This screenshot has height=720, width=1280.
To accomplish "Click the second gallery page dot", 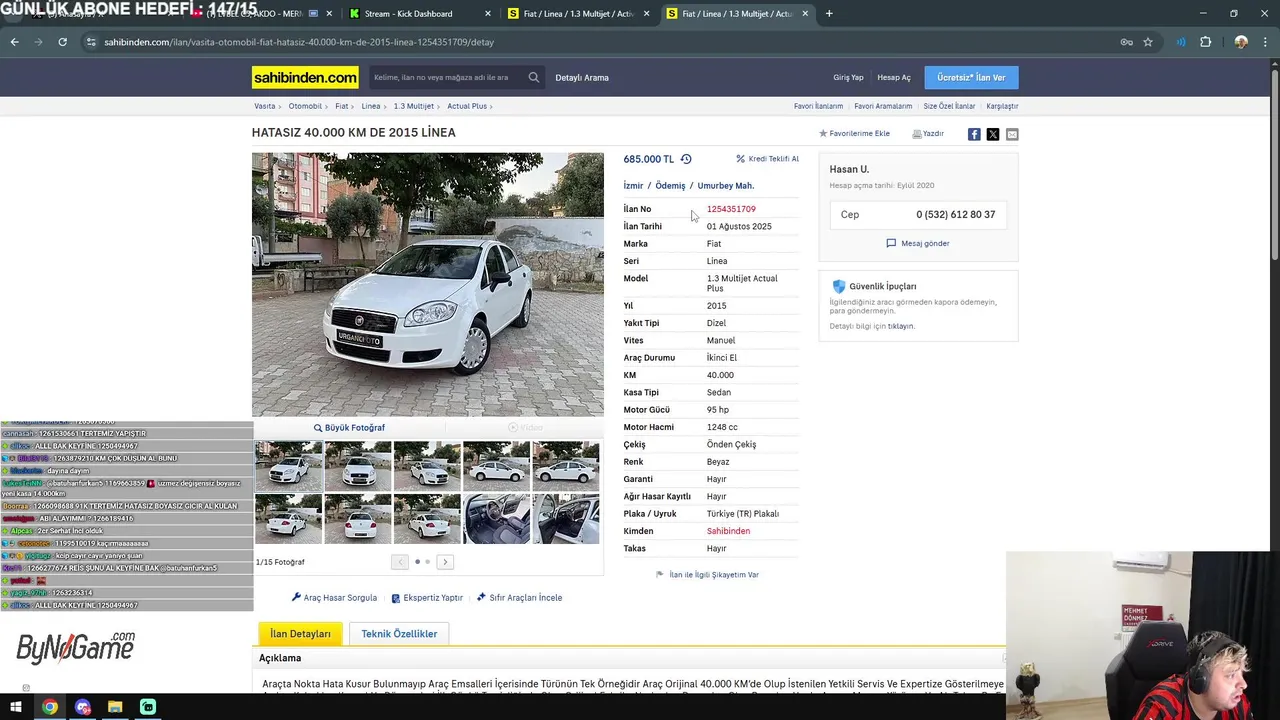I will [x=428, y=562].
